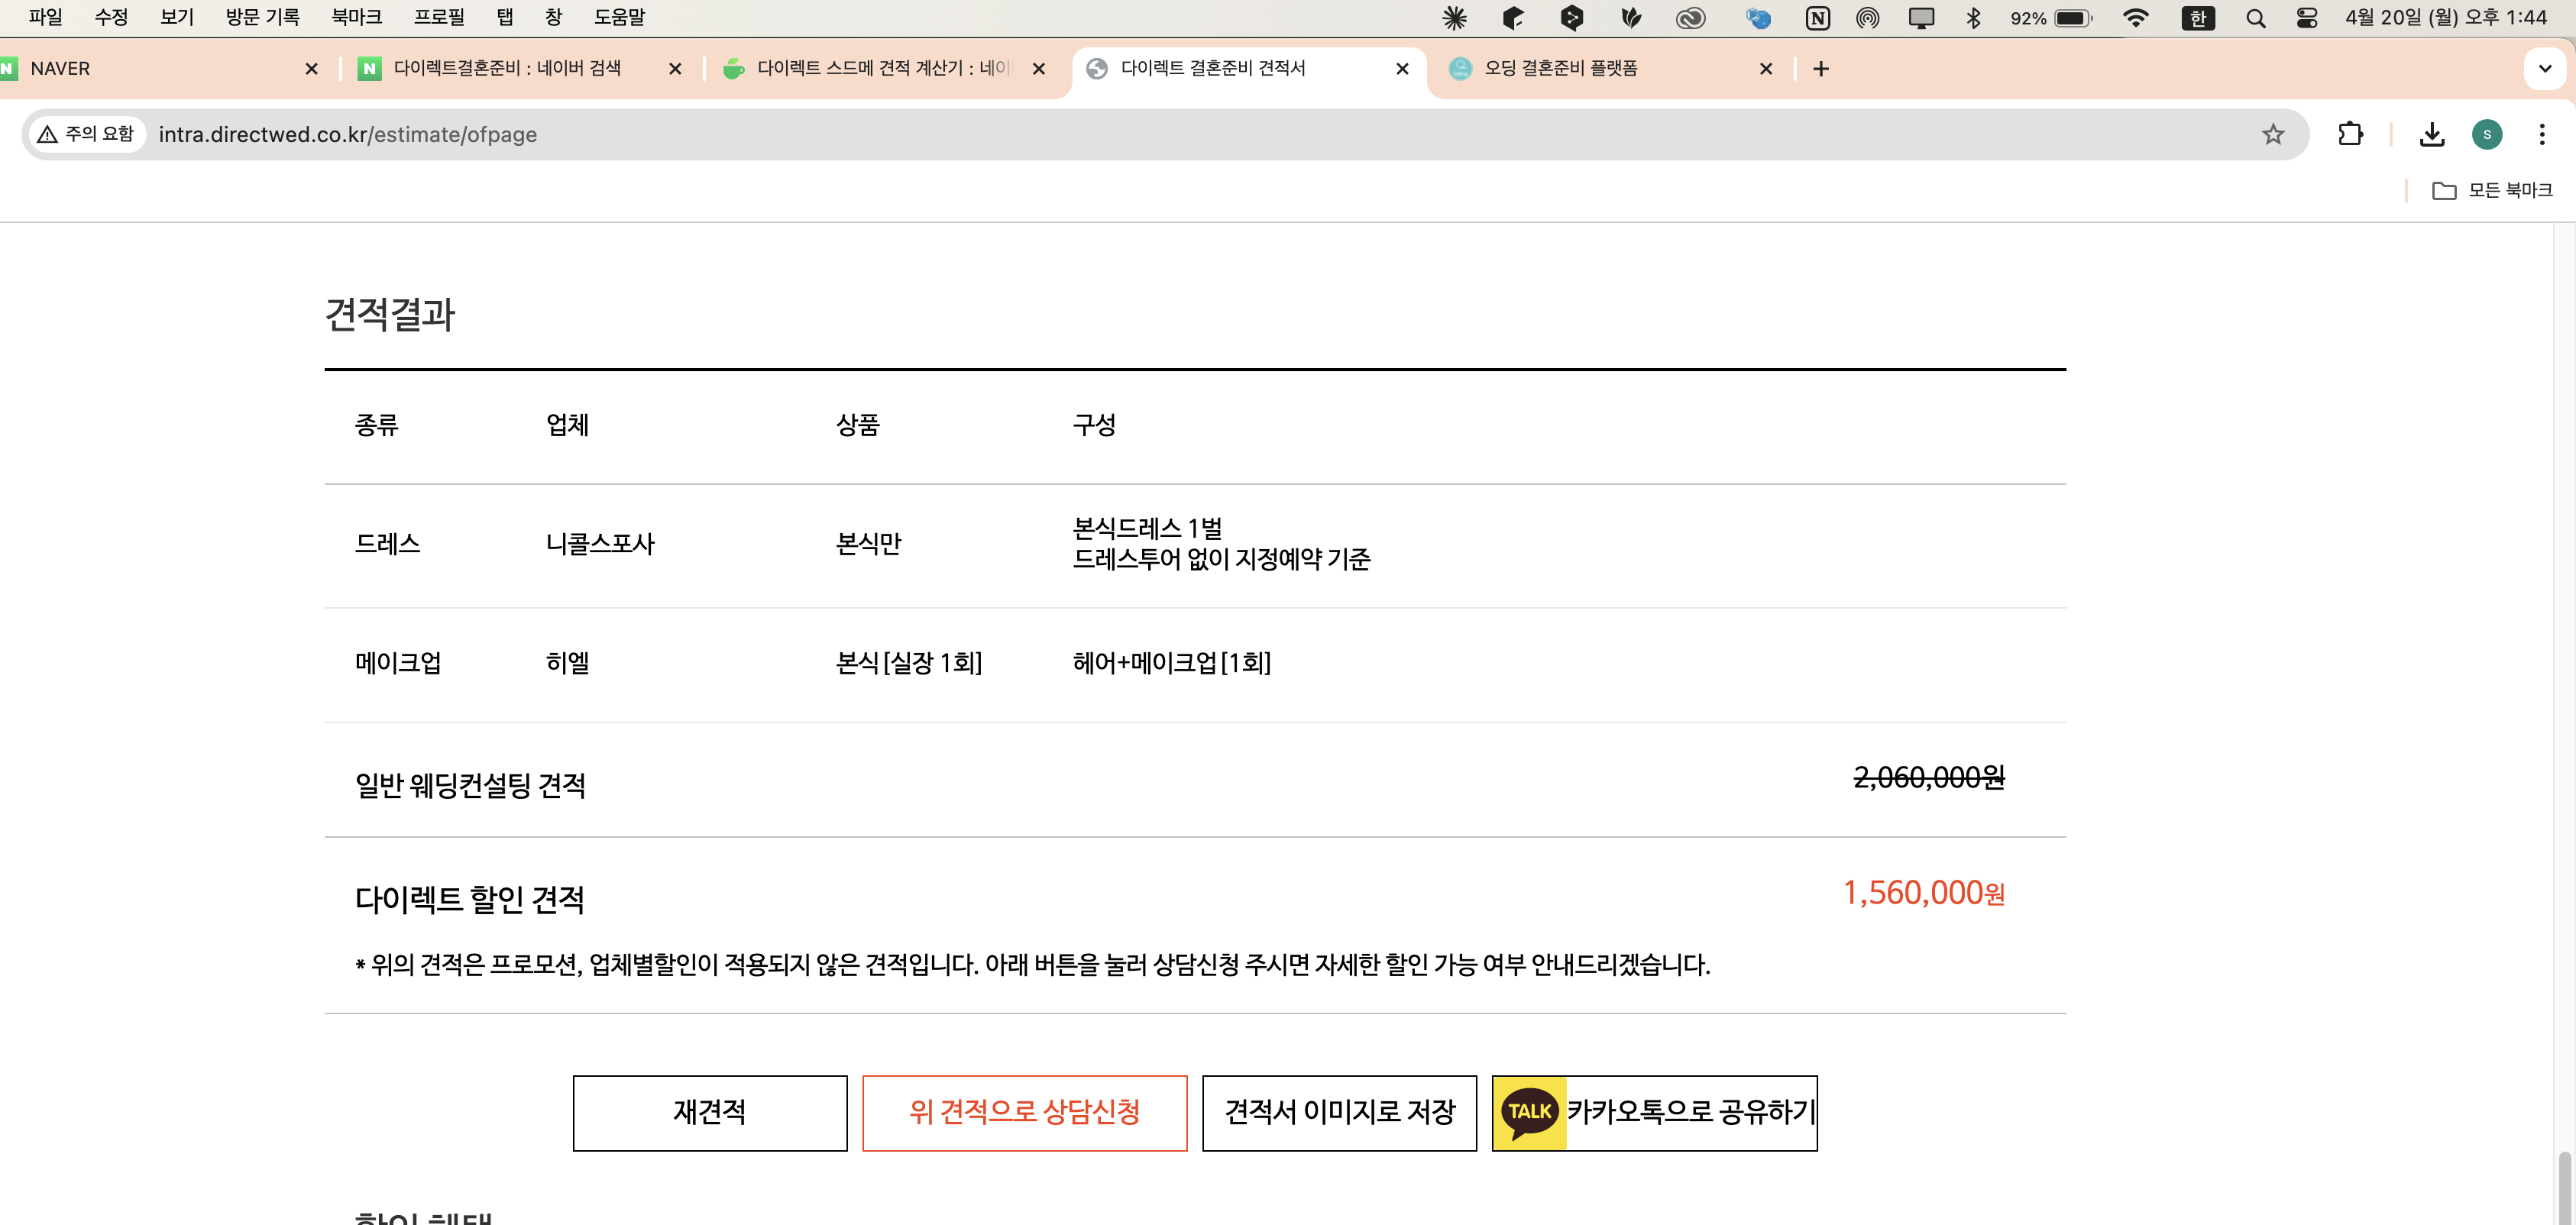Image resolution: width=2576 pixels, height=1225 pixels.
Task: Bookmark this page with the star icon
Action: pos(2273,134)
